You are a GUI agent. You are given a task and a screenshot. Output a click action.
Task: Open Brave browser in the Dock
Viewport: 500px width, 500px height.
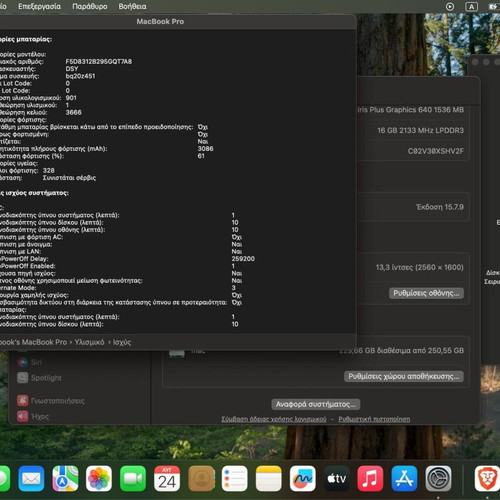(487, 479)
